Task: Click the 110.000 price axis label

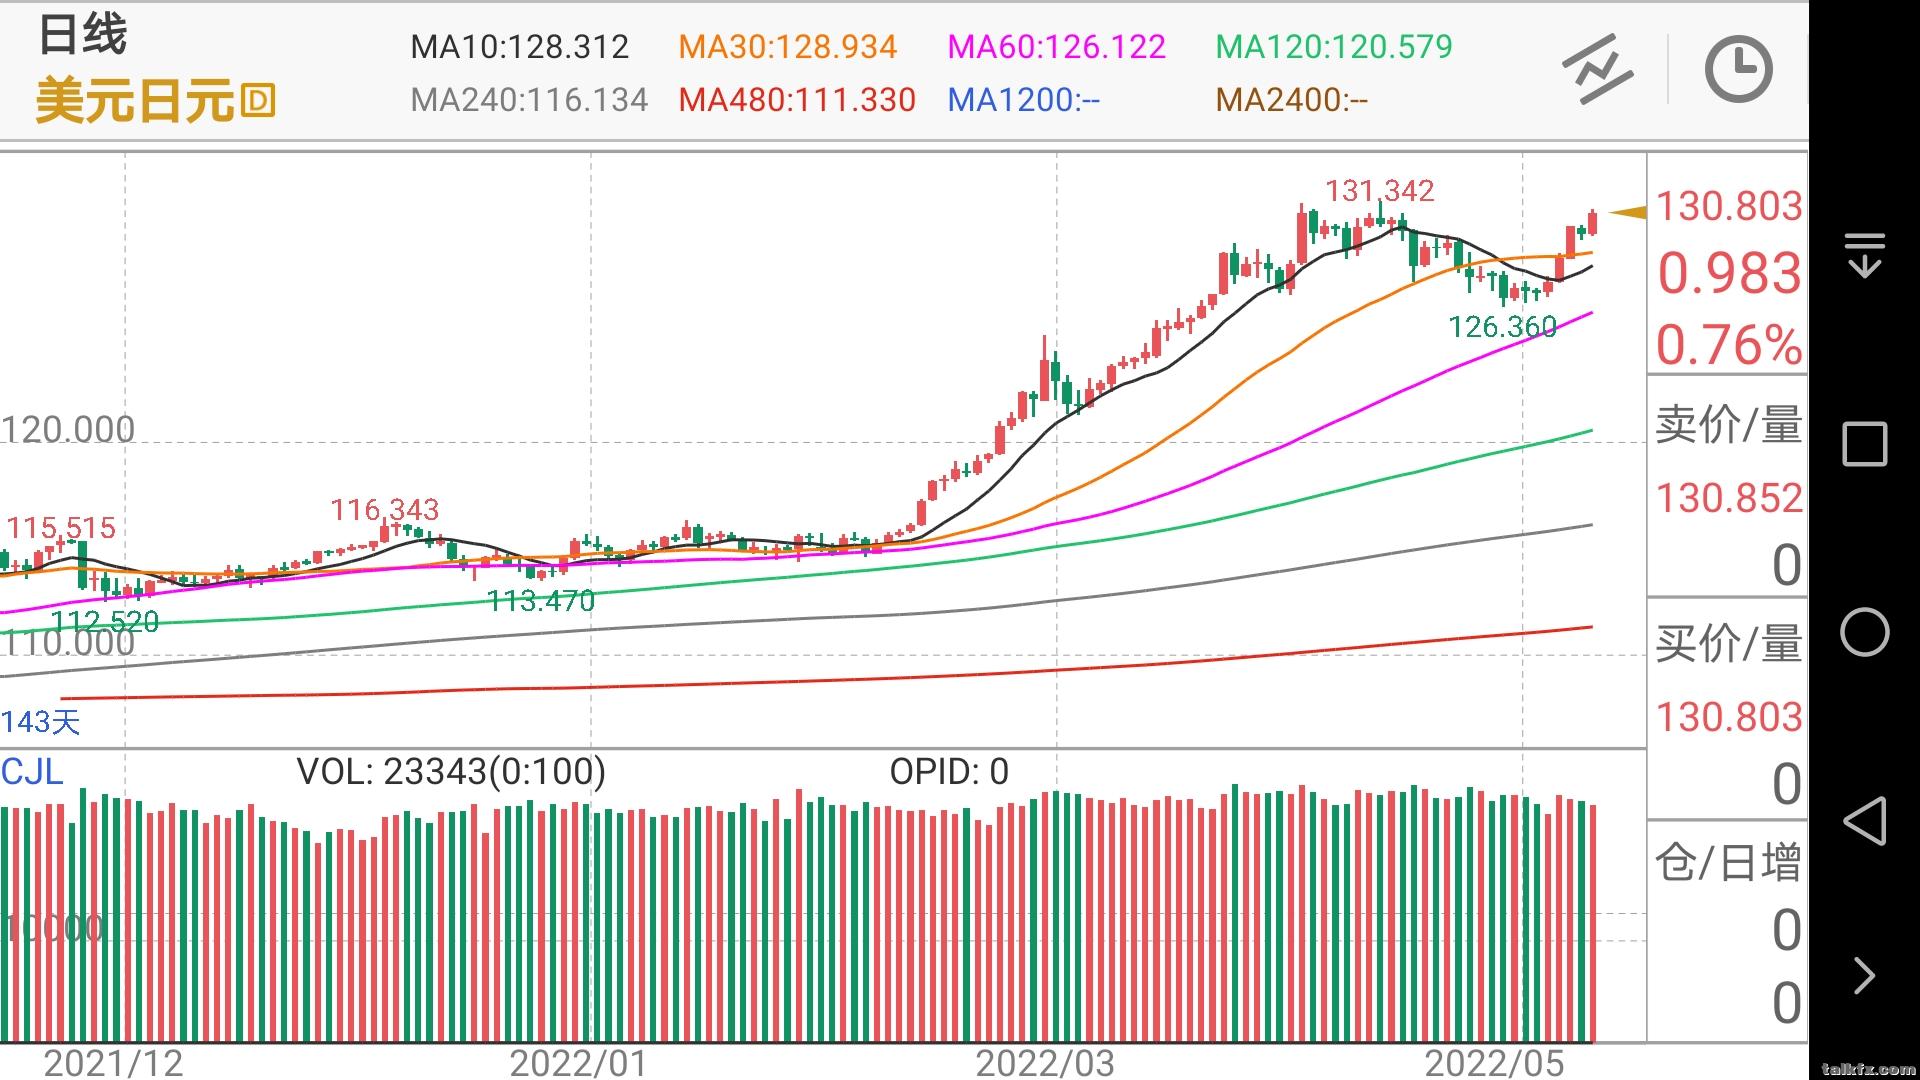Action: pyautogui.click(x=68, y=643)
